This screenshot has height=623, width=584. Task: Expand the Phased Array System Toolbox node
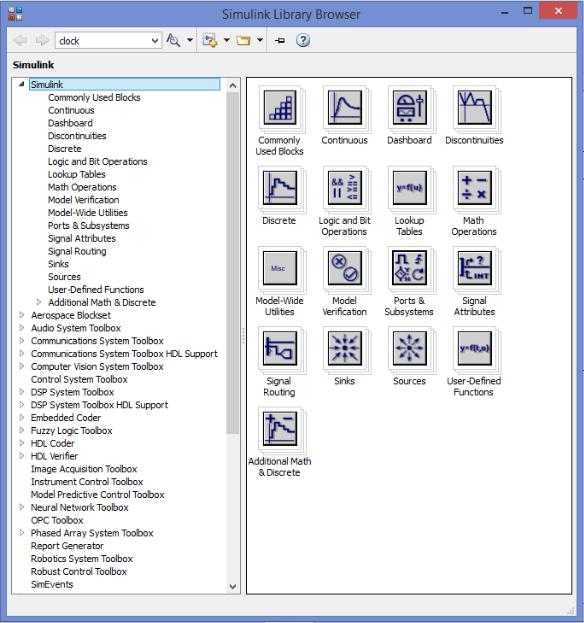pos(22,532)
